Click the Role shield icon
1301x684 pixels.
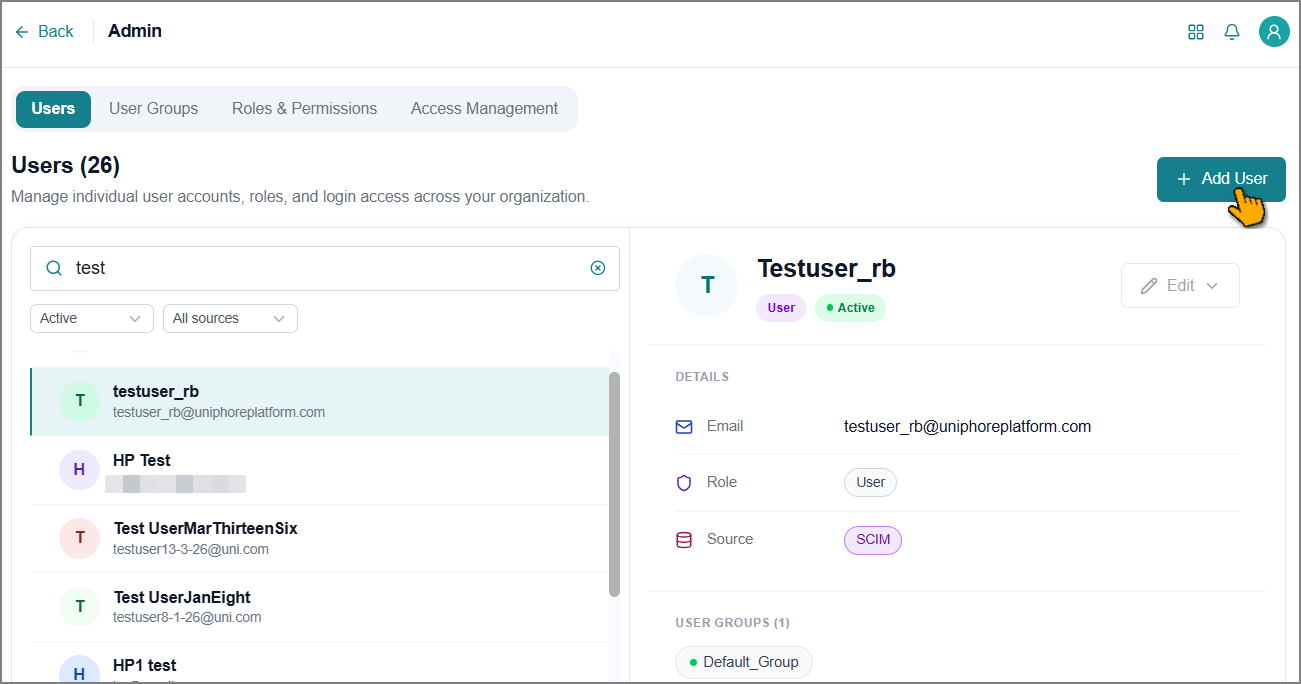click(684, 483)
